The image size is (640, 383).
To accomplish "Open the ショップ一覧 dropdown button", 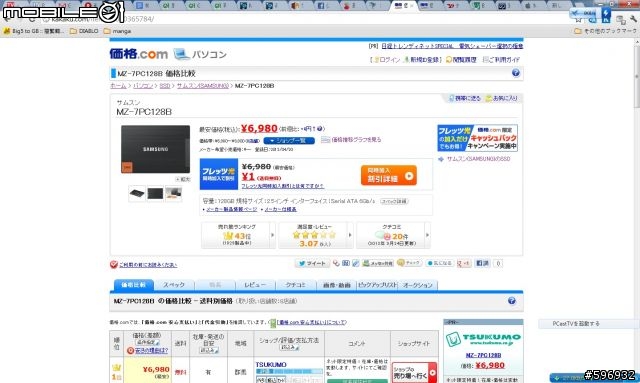I will [x=289, y=140].
